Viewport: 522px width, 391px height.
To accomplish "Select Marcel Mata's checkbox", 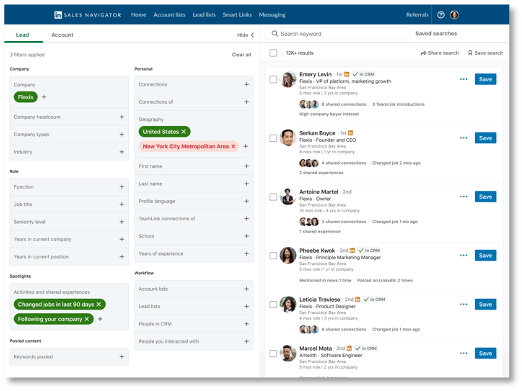I will (273, 353).
